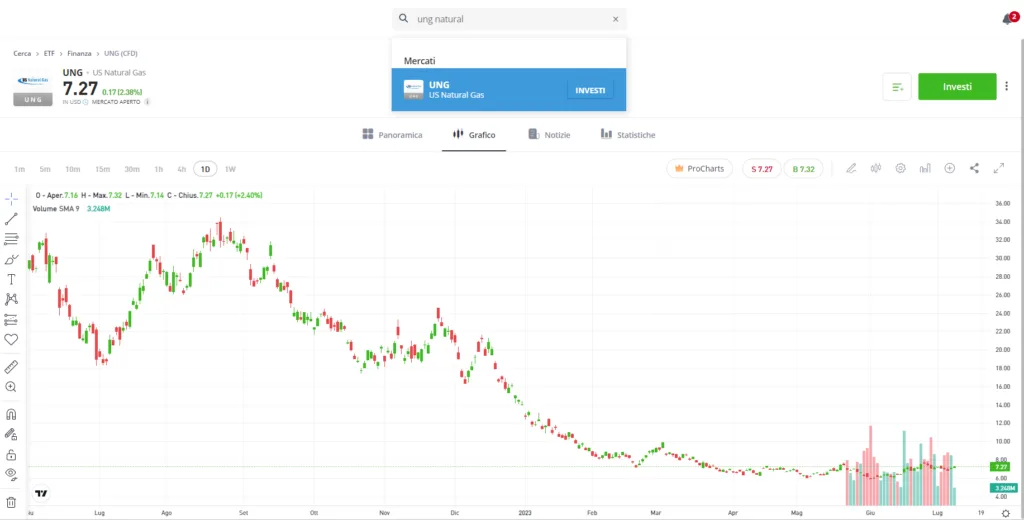Click the Mercati heading in dropdown
This screenshot has height=520, width=1024.
[419, 61]
